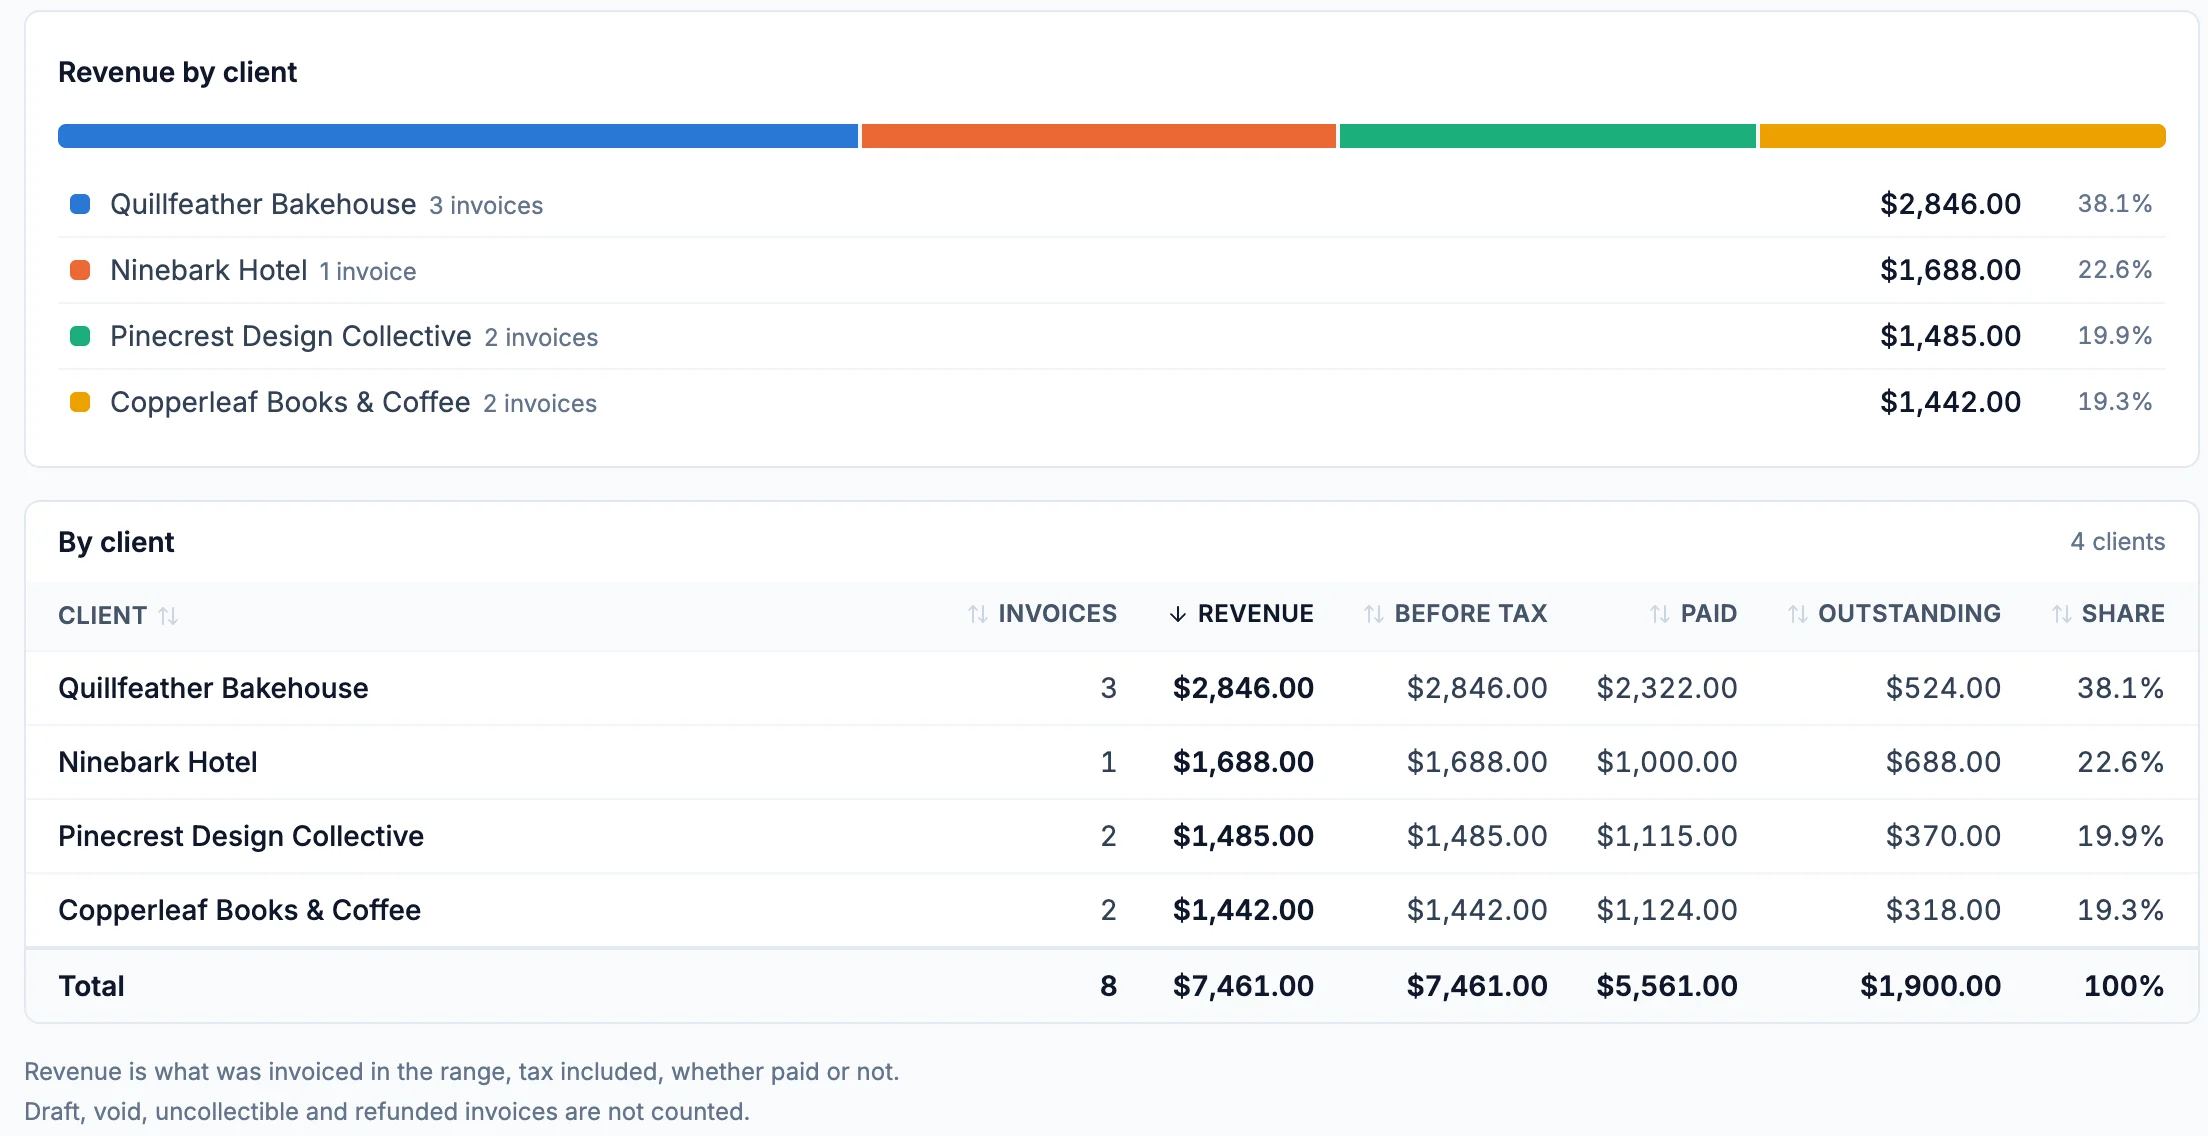
Task: Select Ninebark Hotel in the legend list
Action: pos(1112,270)
